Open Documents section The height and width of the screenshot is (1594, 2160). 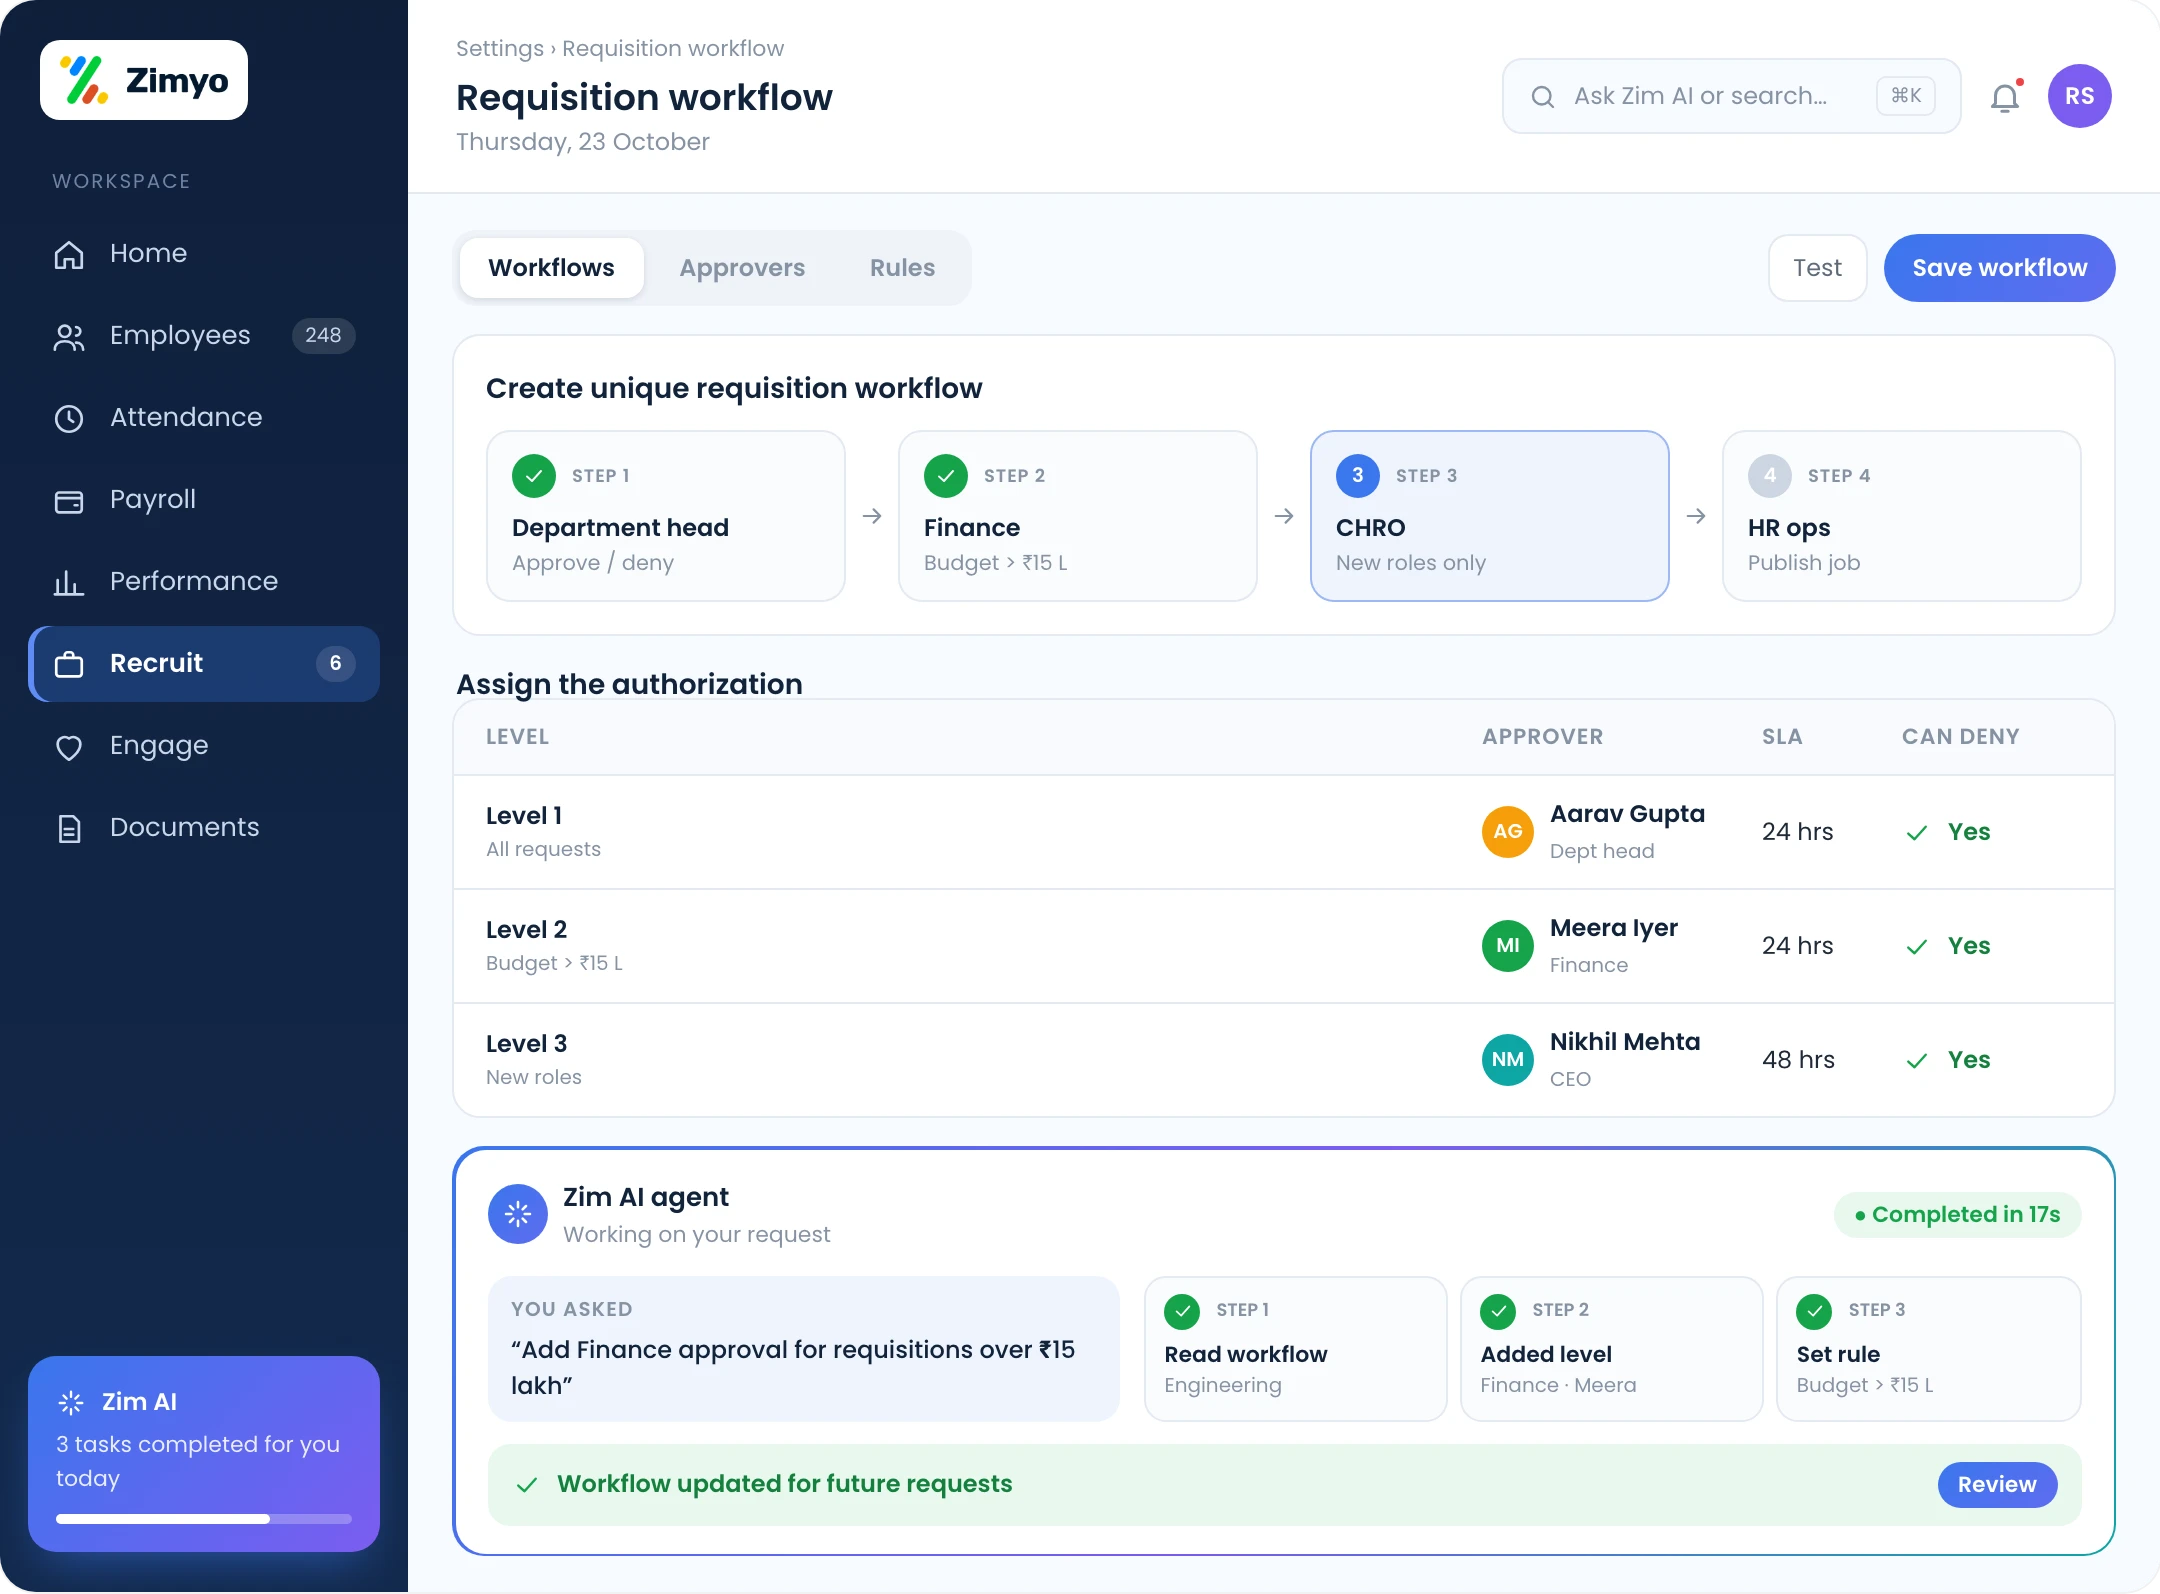(204, 827)
